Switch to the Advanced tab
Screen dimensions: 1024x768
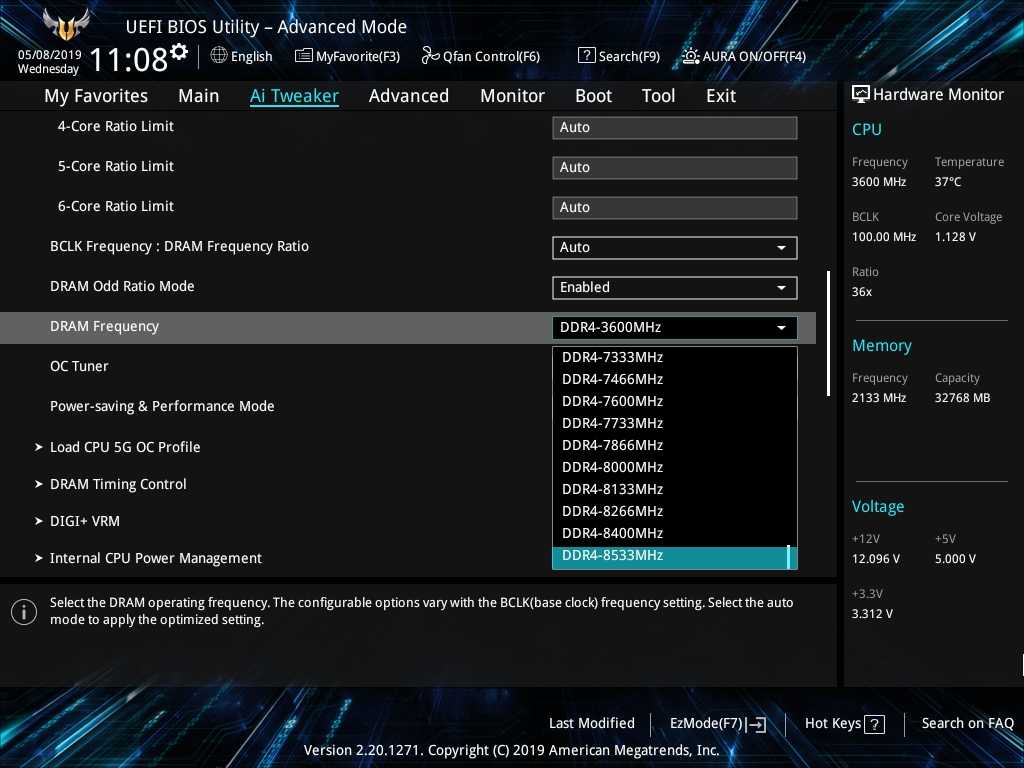408,96
